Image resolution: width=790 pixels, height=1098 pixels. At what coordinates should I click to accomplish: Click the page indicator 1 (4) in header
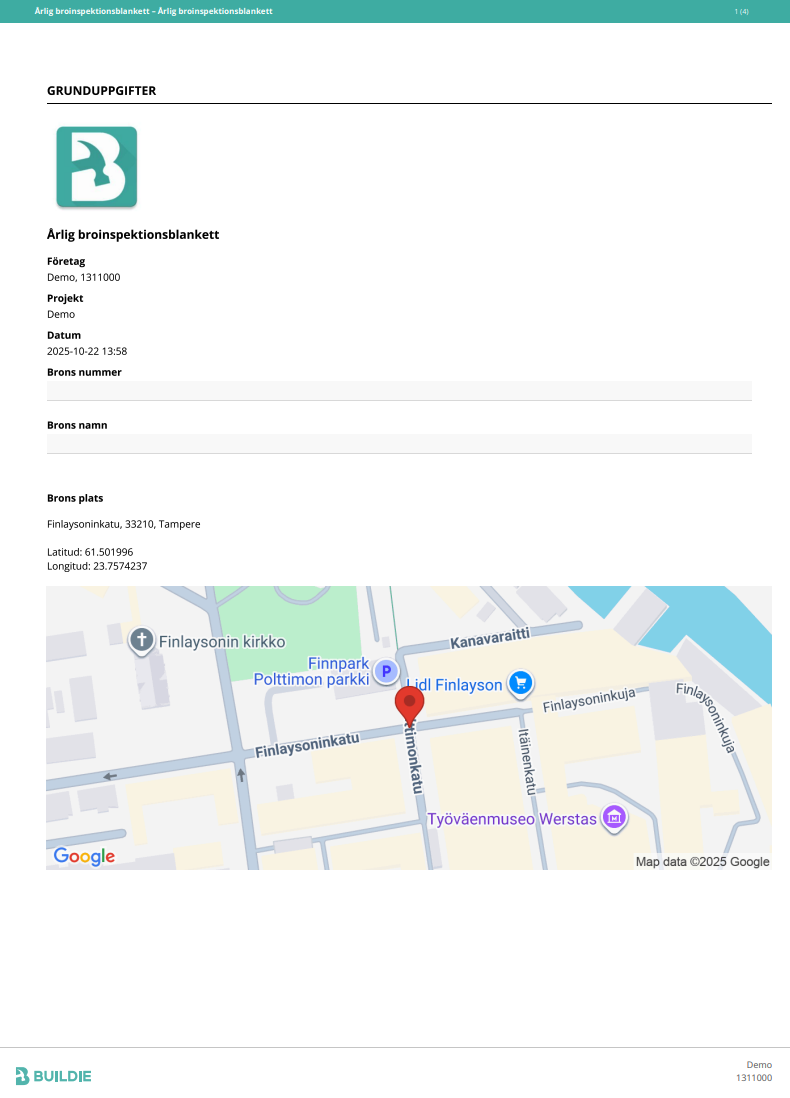(741, 11)
